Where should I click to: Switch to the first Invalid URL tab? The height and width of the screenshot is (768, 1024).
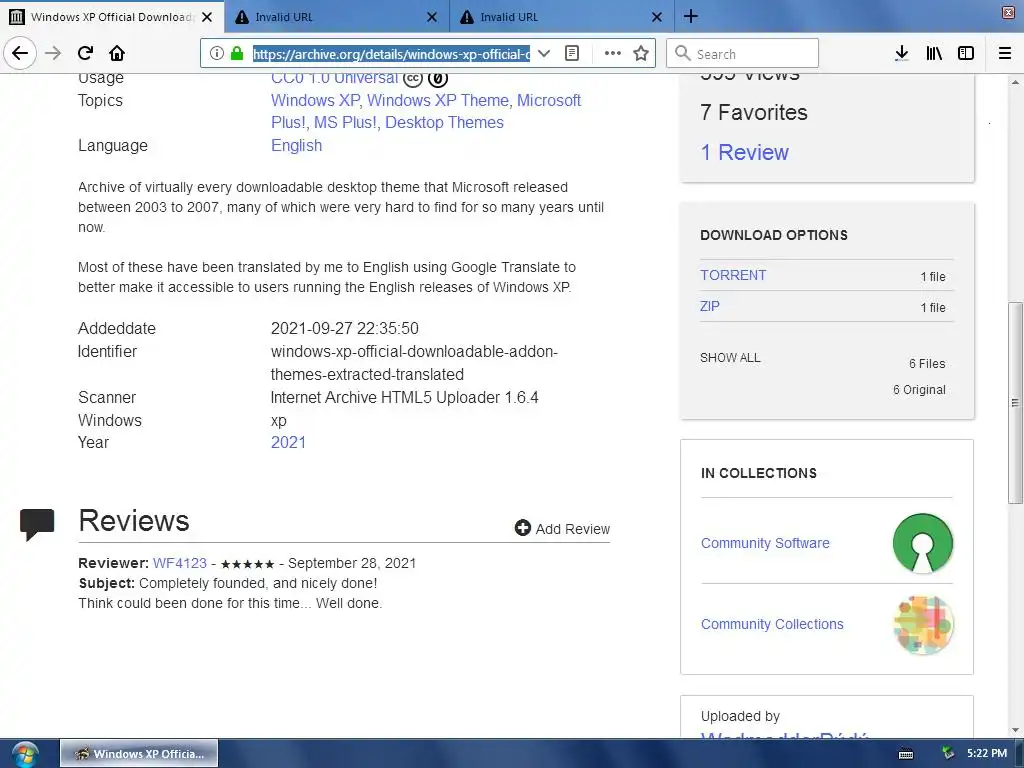[x=337, y=17]
